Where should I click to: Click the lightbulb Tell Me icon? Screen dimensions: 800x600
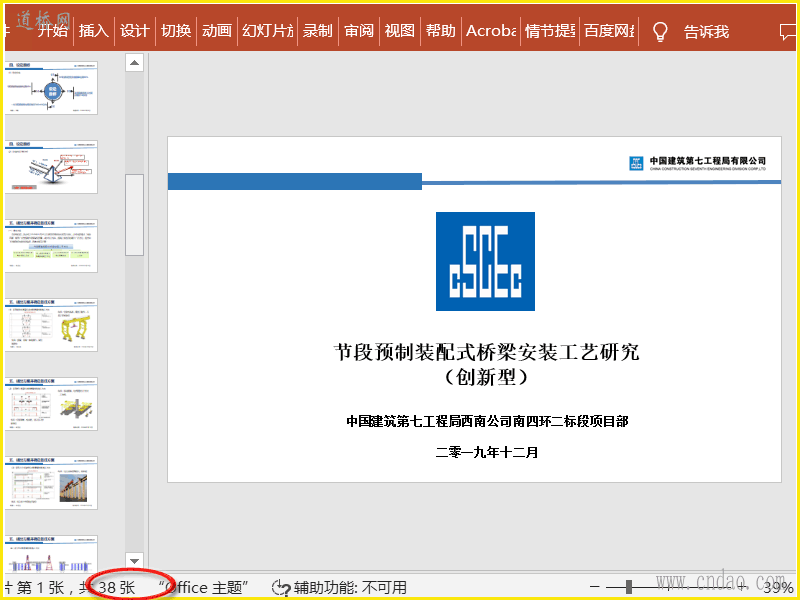tap(660, 32)
